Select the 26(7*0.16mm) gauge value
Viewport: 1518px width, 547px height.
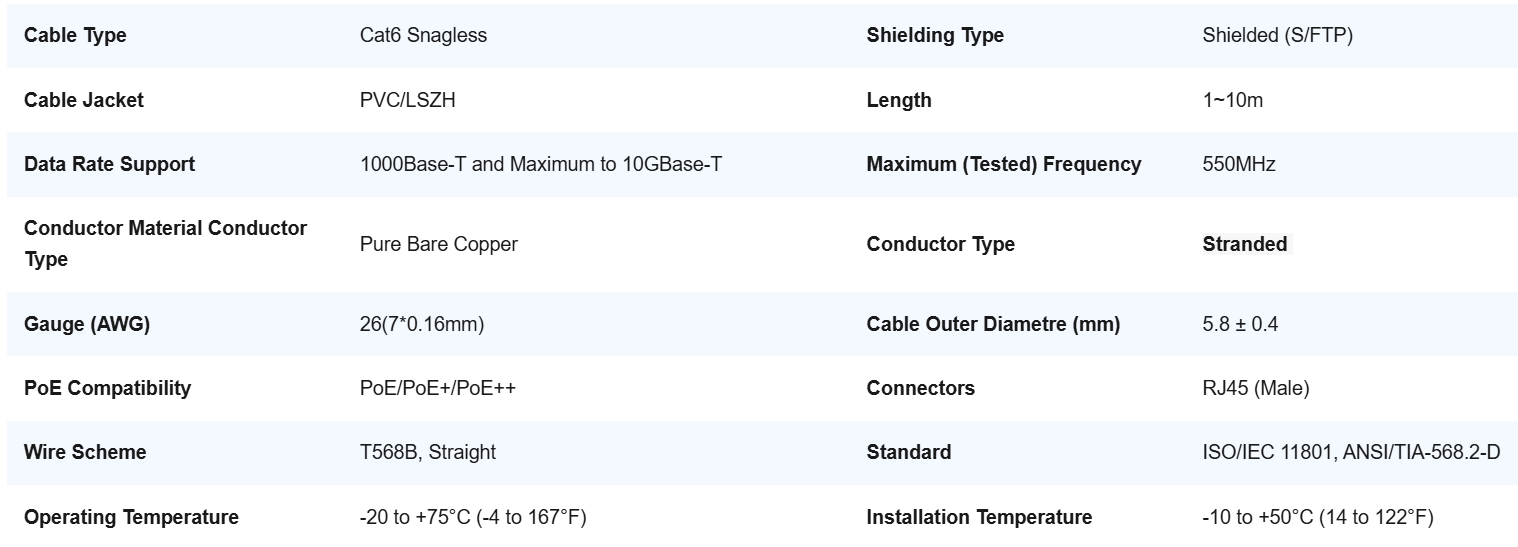click(422, 324)
